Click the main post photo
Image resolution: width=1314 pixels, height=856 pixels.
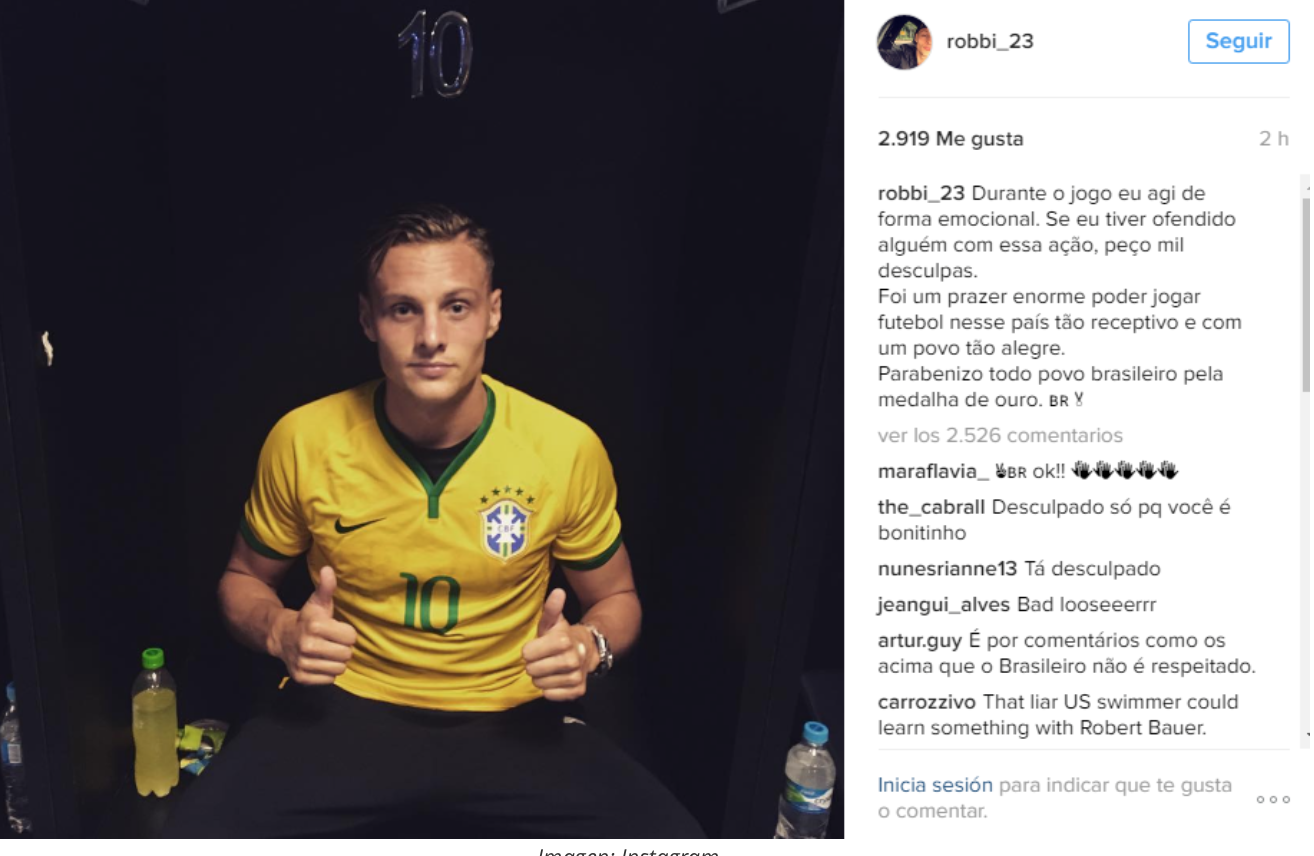pyautogui.click(x=422, y=419)
